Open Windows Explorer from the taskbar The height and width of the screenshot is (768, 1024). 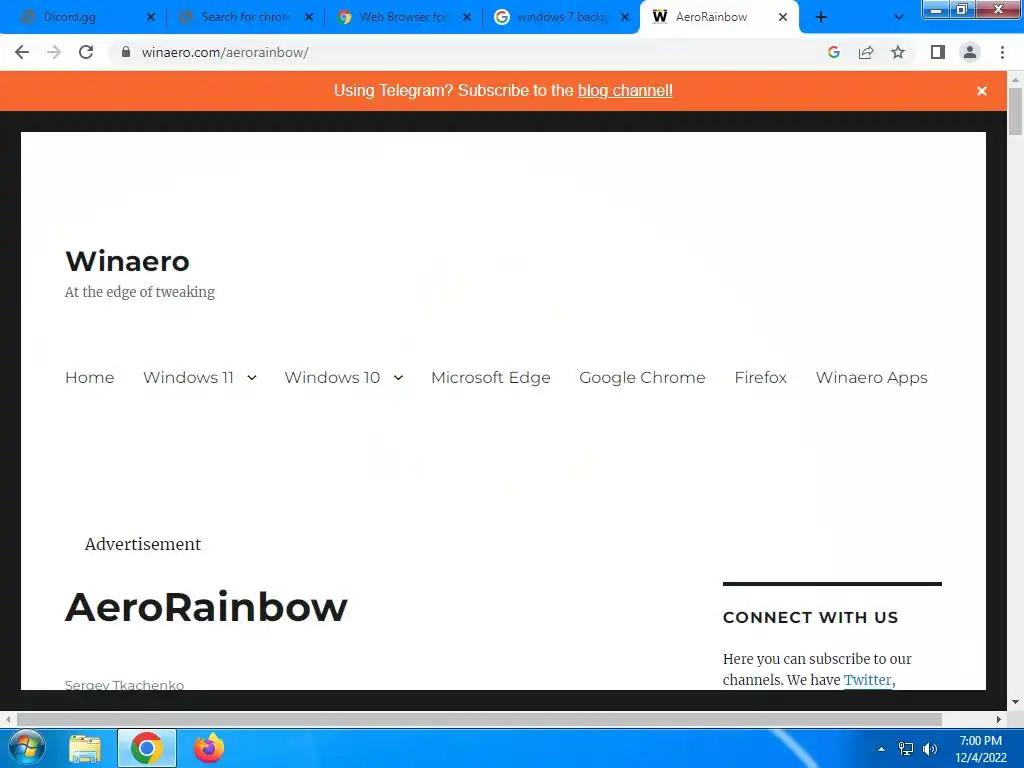(85, 748)
